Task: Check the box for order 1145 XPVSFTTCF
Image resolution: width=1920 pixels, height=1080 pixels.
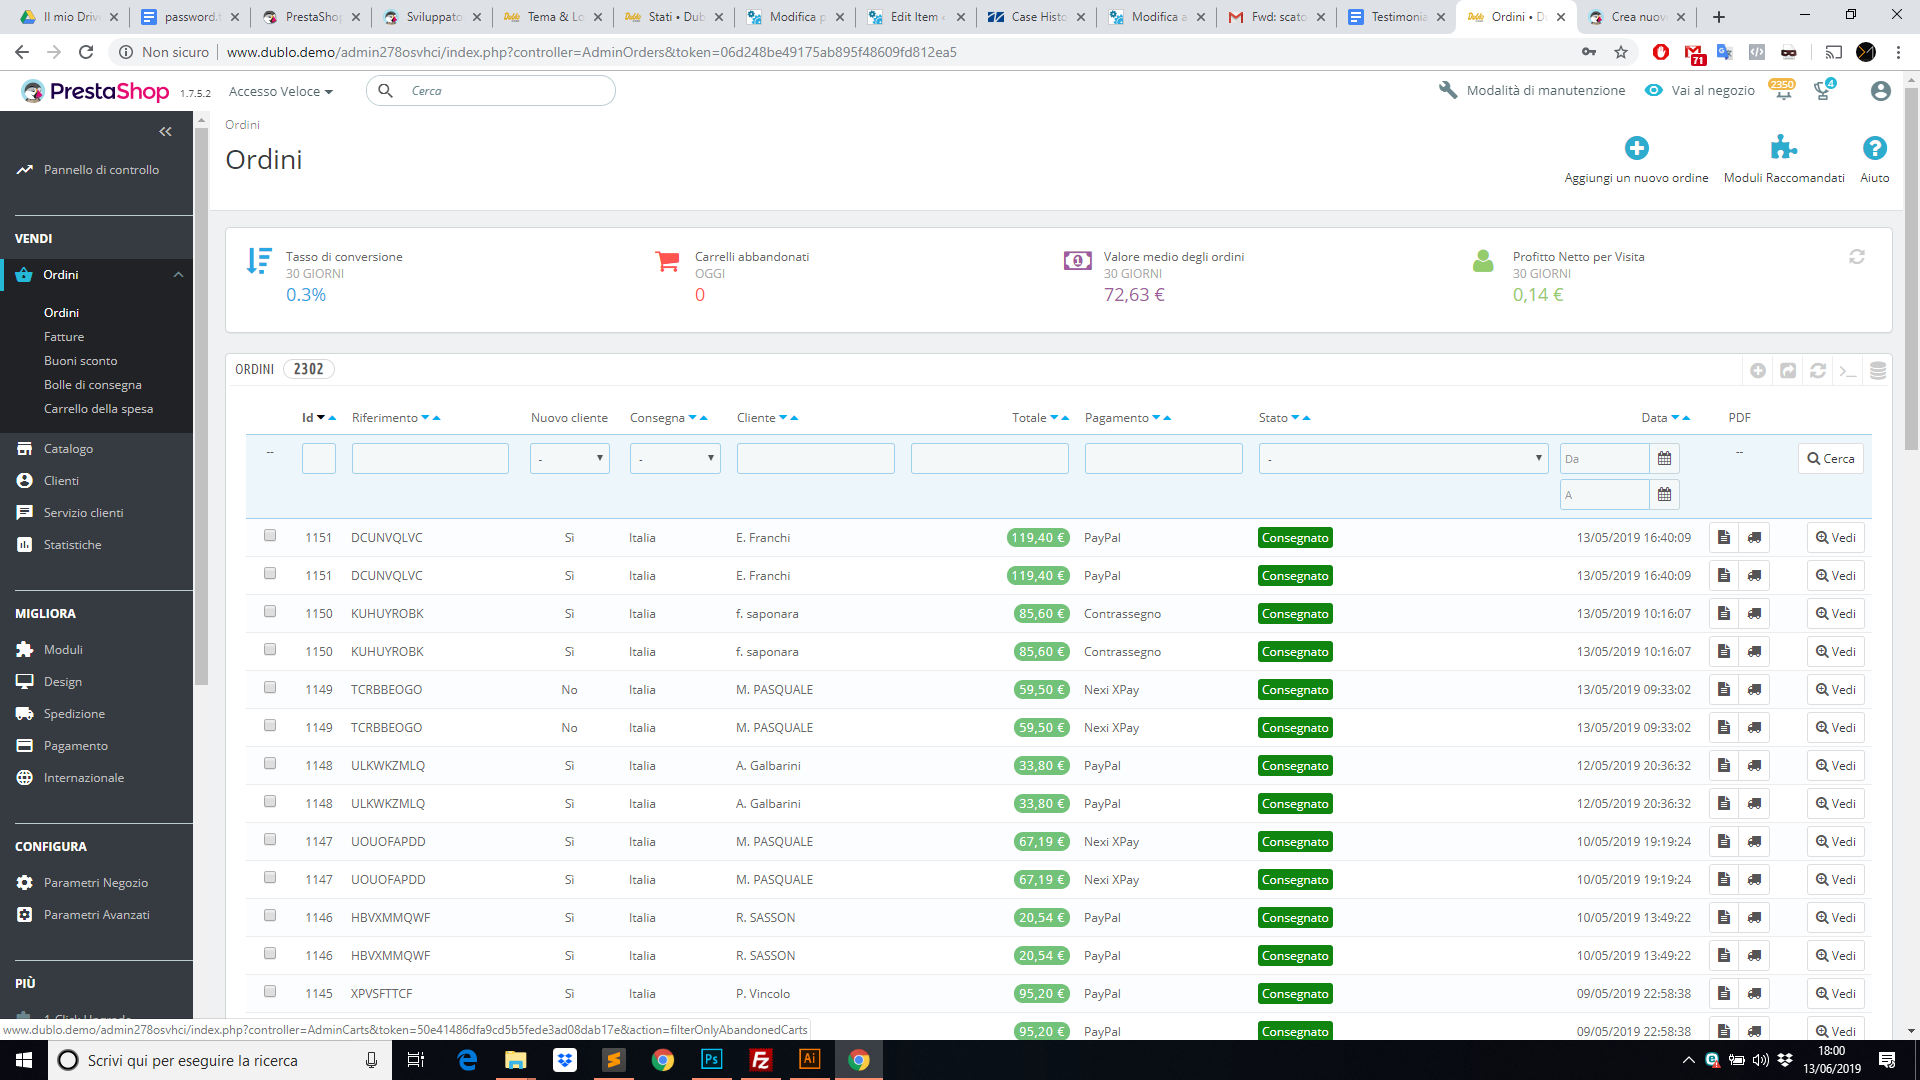Action: (x=270, y=992)
